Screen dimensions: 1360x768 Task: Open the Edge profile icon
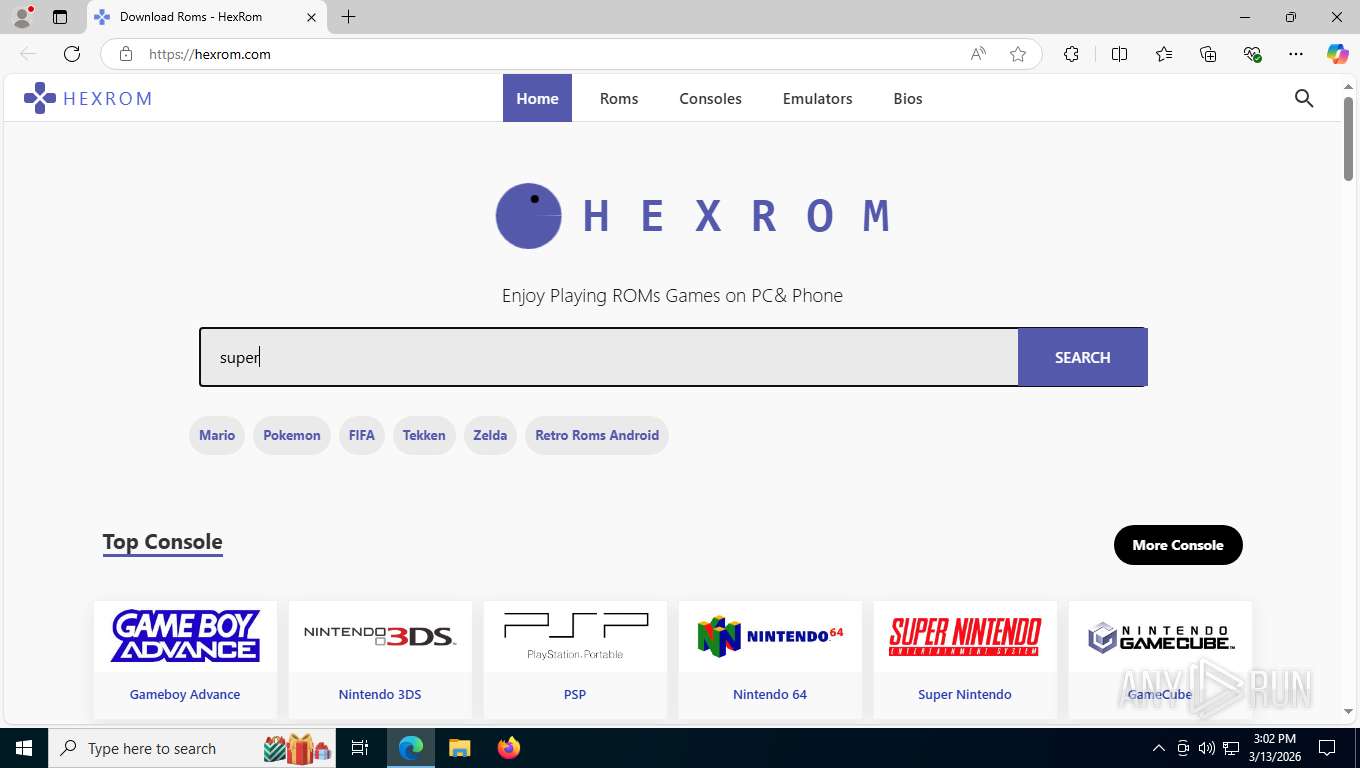(x=21, y=17)
